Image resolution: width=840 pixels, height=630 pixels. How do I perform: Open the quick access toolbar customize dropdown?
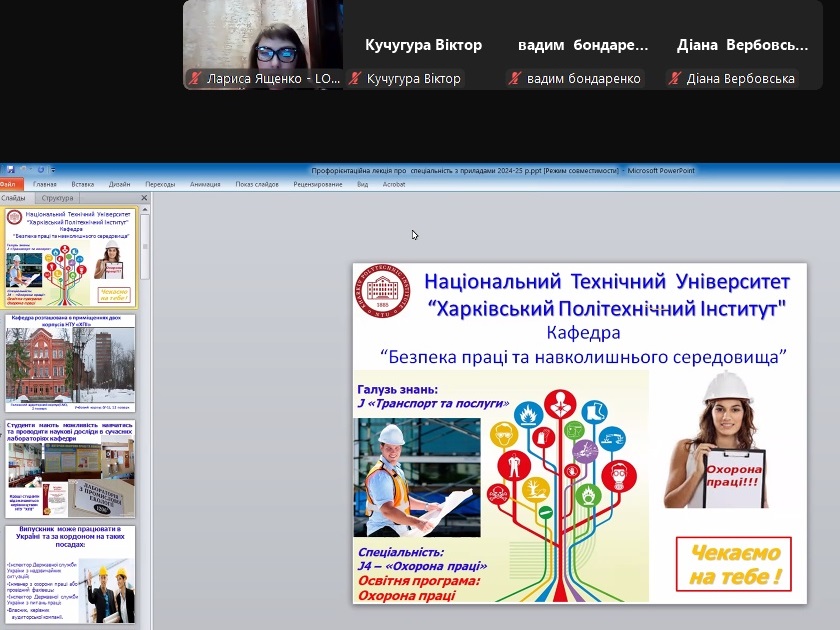coord(52,170)
